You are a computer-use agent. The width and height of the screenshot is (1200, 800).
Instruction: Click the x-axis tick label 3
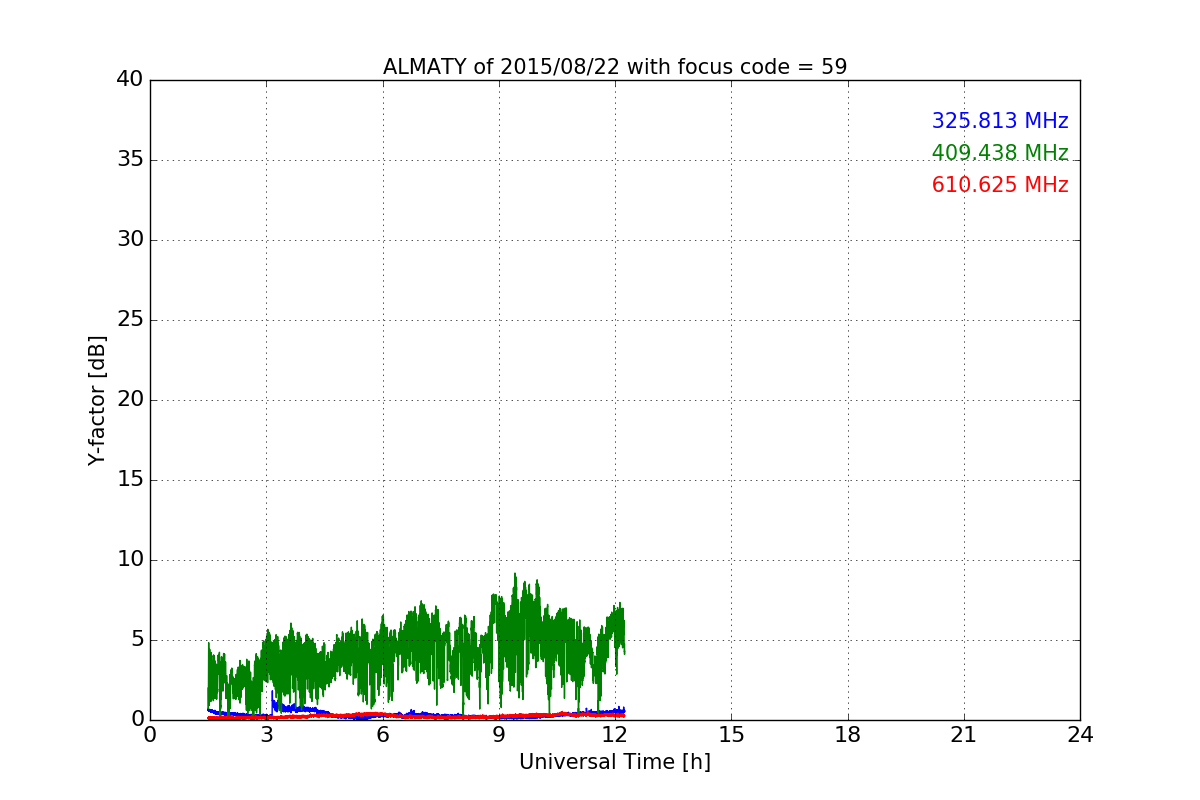tap(266, 734)
